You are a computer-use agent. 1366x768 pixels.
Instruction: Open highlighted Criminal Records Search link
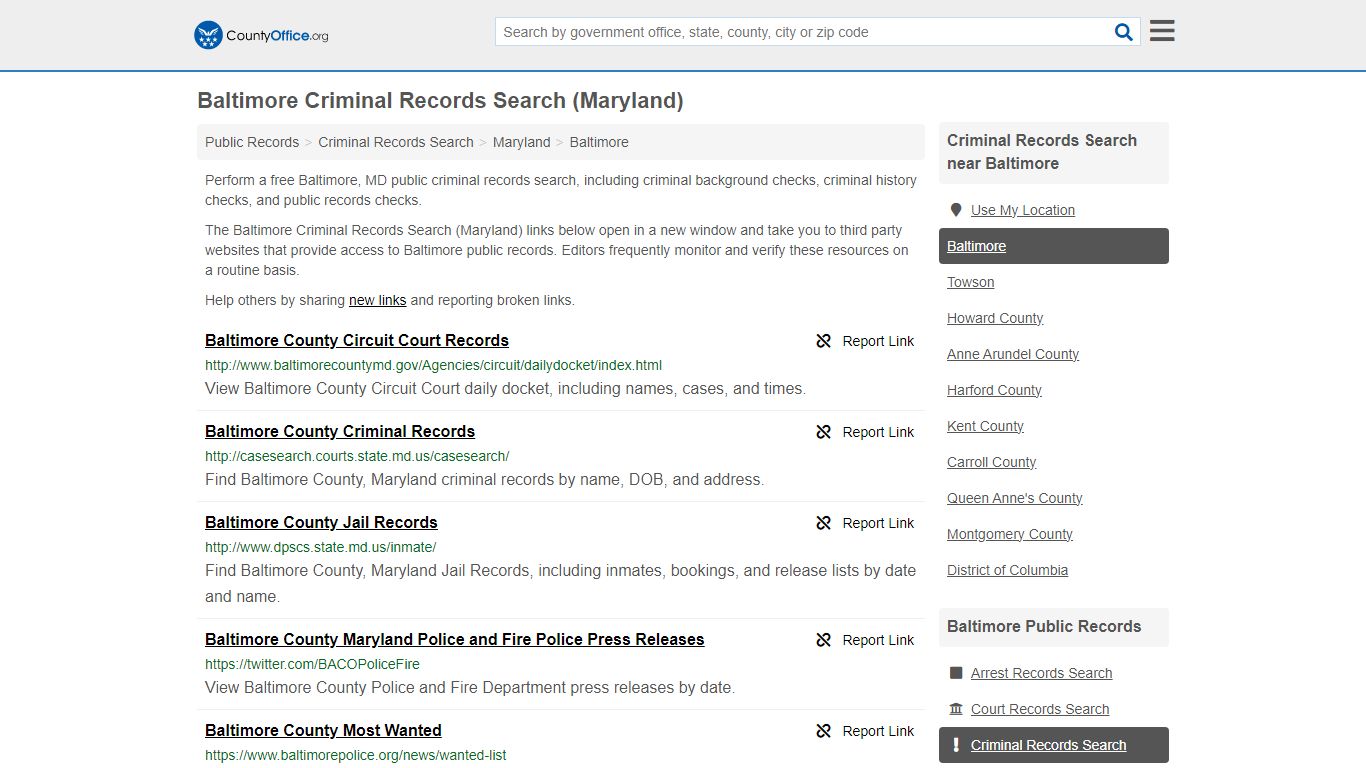tap(1048, 745)
